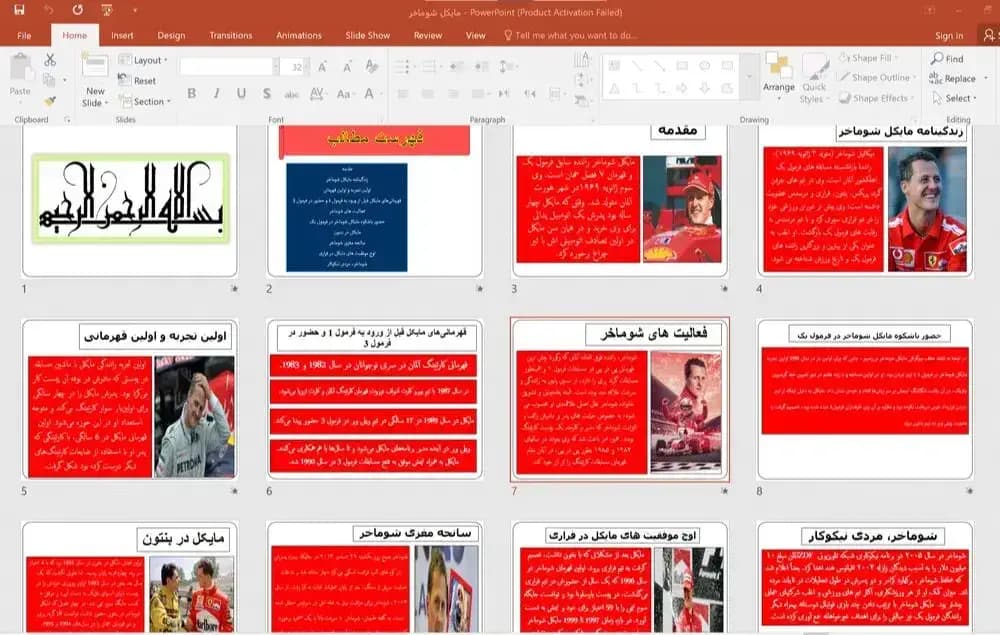
Task: Open Shape Fill color options
Action: [x=869, y=58]
